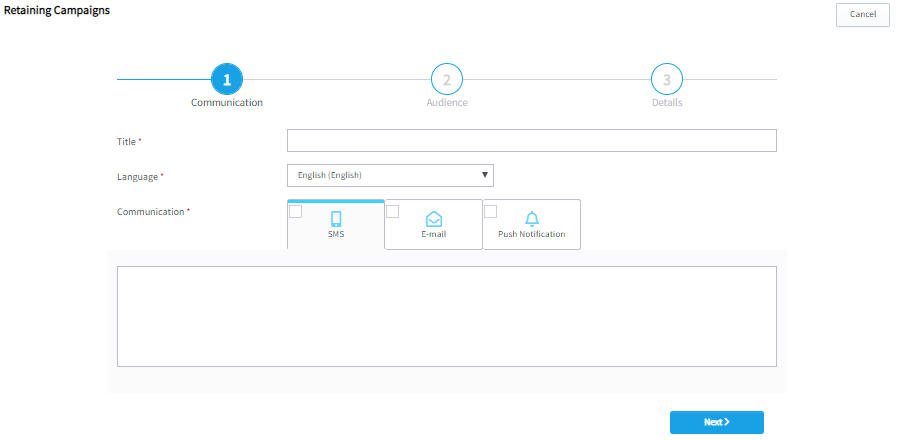
Task: Go to step 2 Audience circle
Action: pyautogui.click(x=447, y=80)
